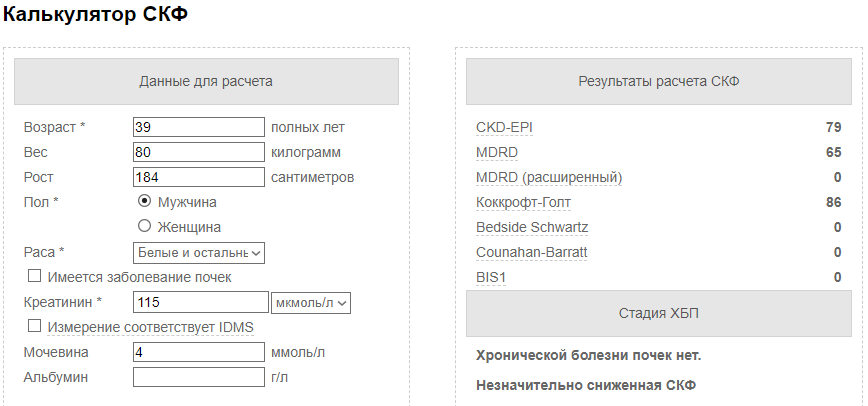Click the Стадия ХБП section header
This screenshot has height=406, width=868.
tap(659, 314)
